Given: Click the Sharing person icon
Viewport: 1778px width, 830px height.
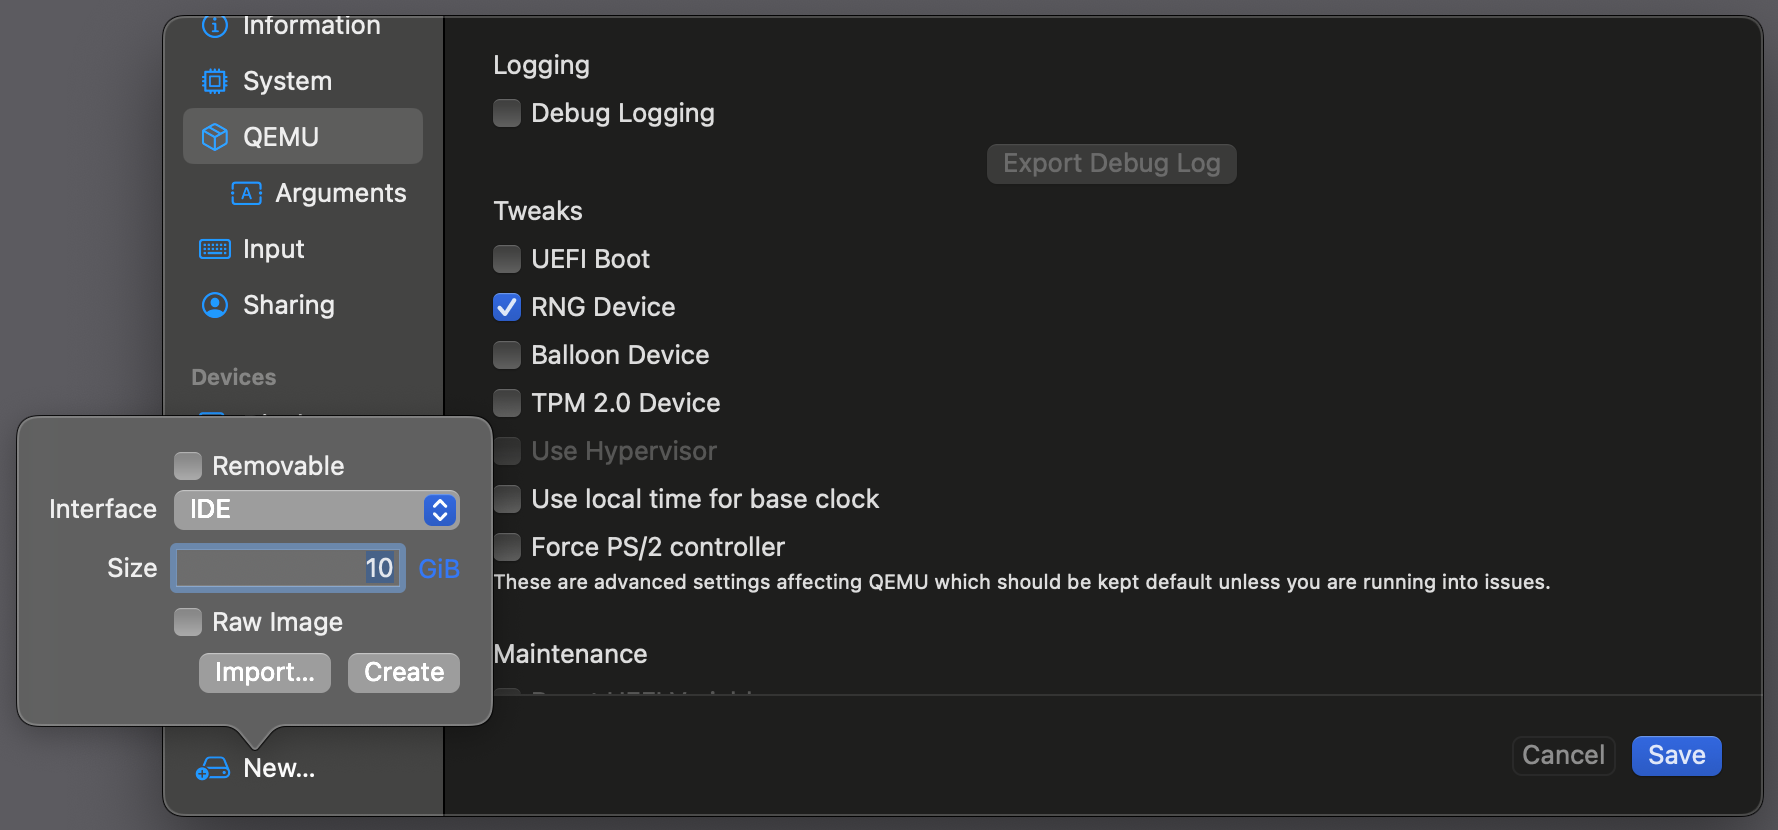Looking at the screenshot, I should (x=214, y=305).
